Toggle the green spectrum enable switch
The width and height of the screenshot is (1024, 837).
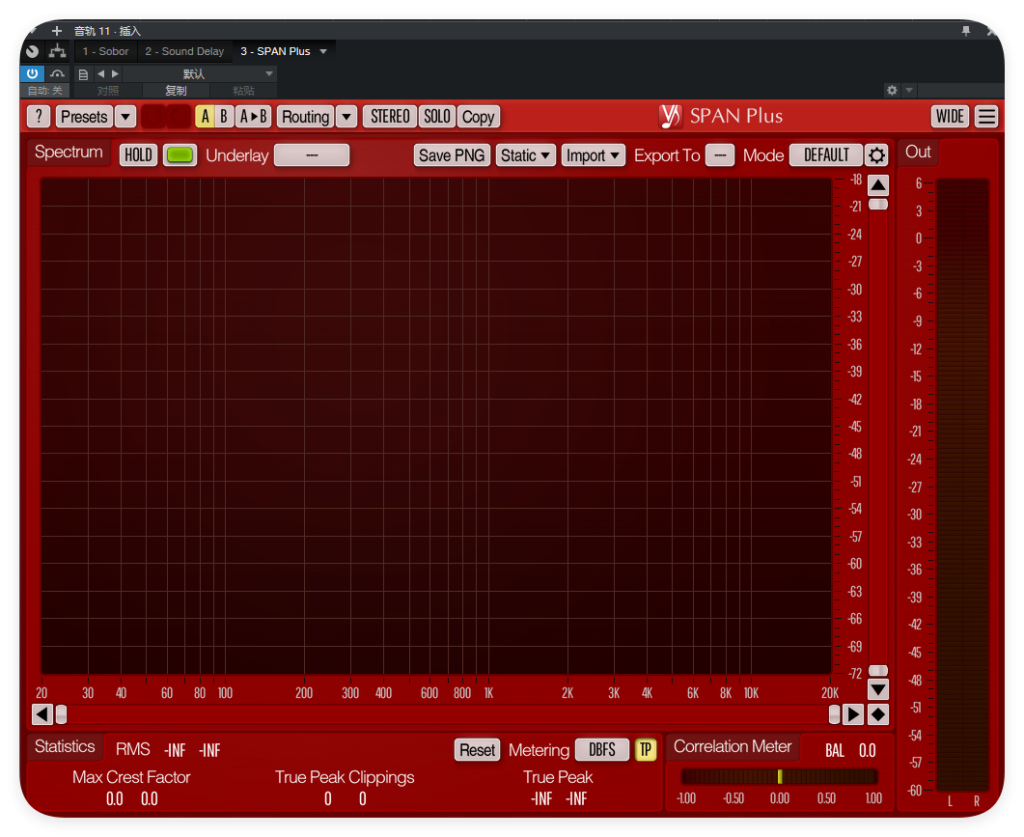click(180, 155)
